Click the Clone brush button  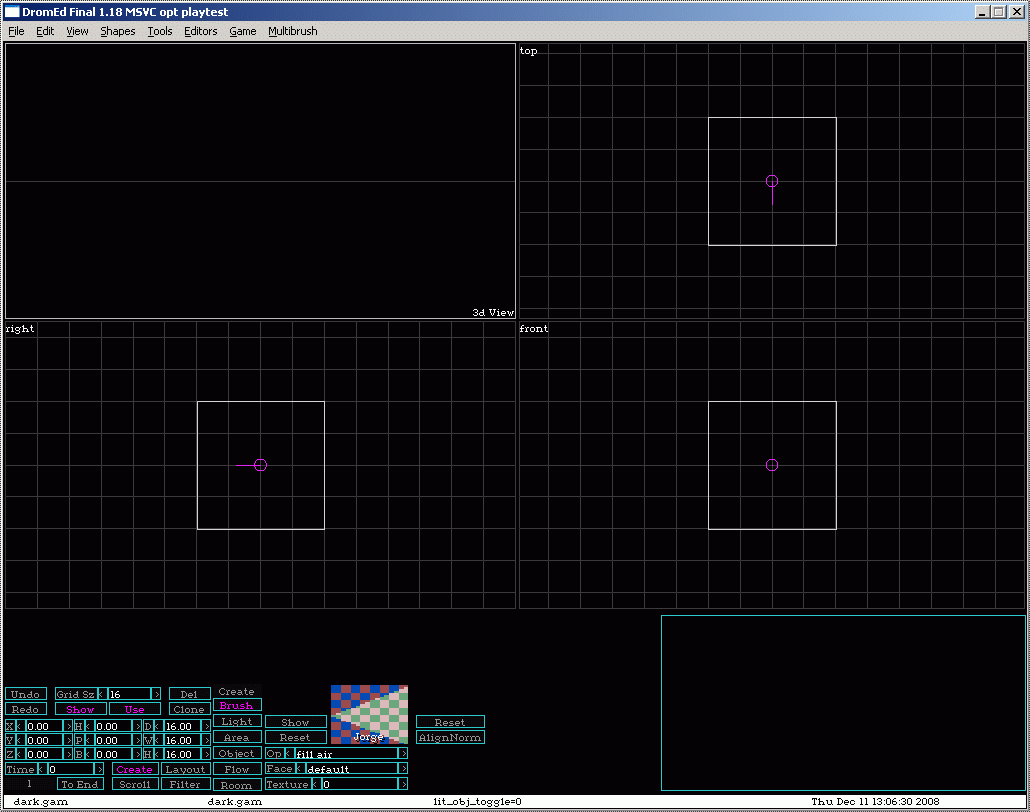pos(189,709)
